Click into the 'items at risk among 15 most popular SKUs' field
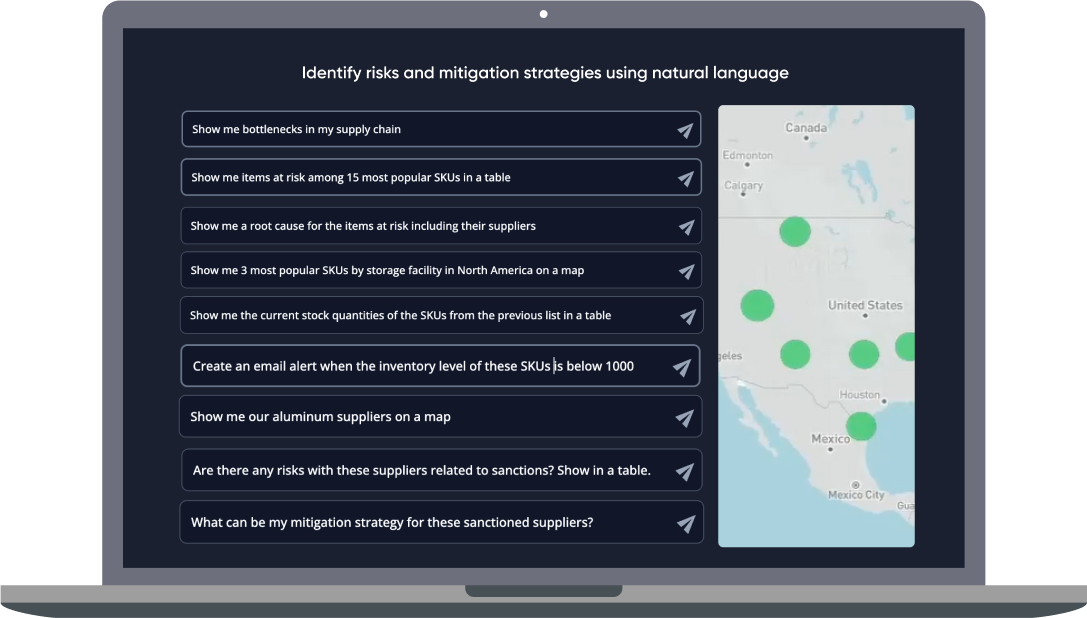1087x618 pixels. pyautogui.click(x=441, y=178)
